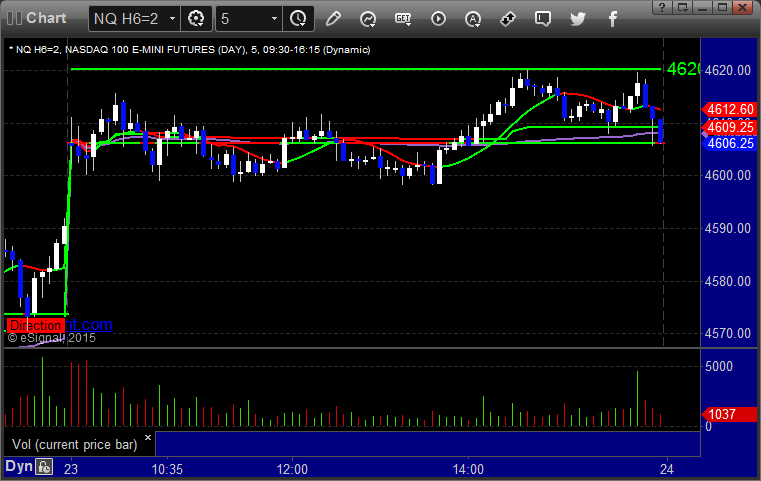Screen dimensions: 761x481
Task: Click the chart title NASDAQ 100 E-MINI FUTURES
Action: (140, 50)
